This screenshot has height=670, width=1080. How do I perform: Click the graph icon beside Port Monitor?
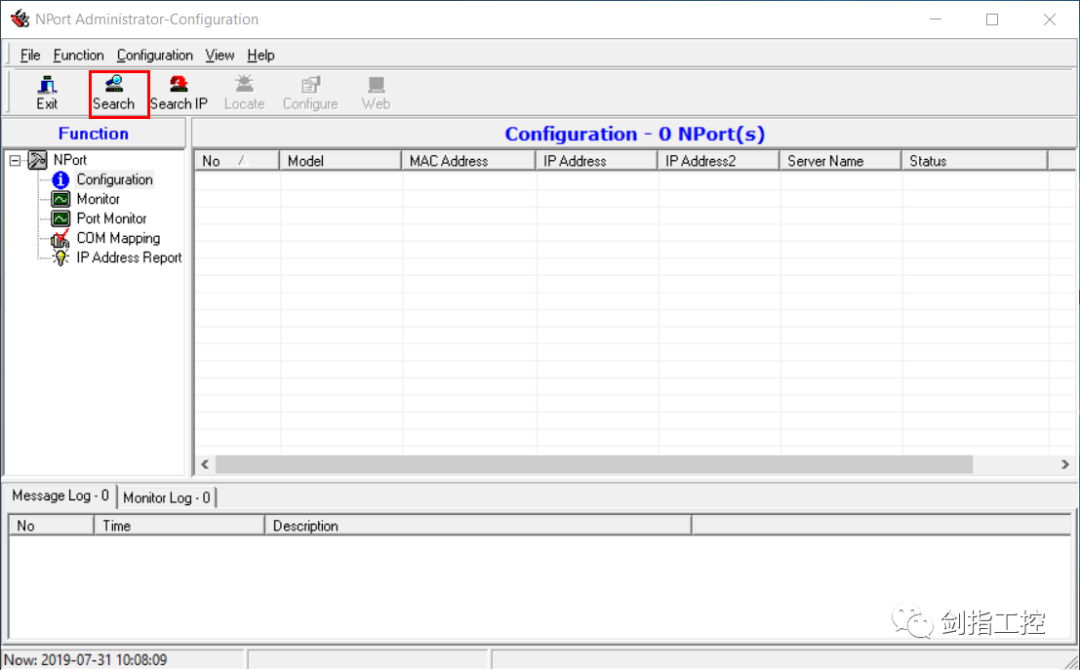[x=61, y=218]
